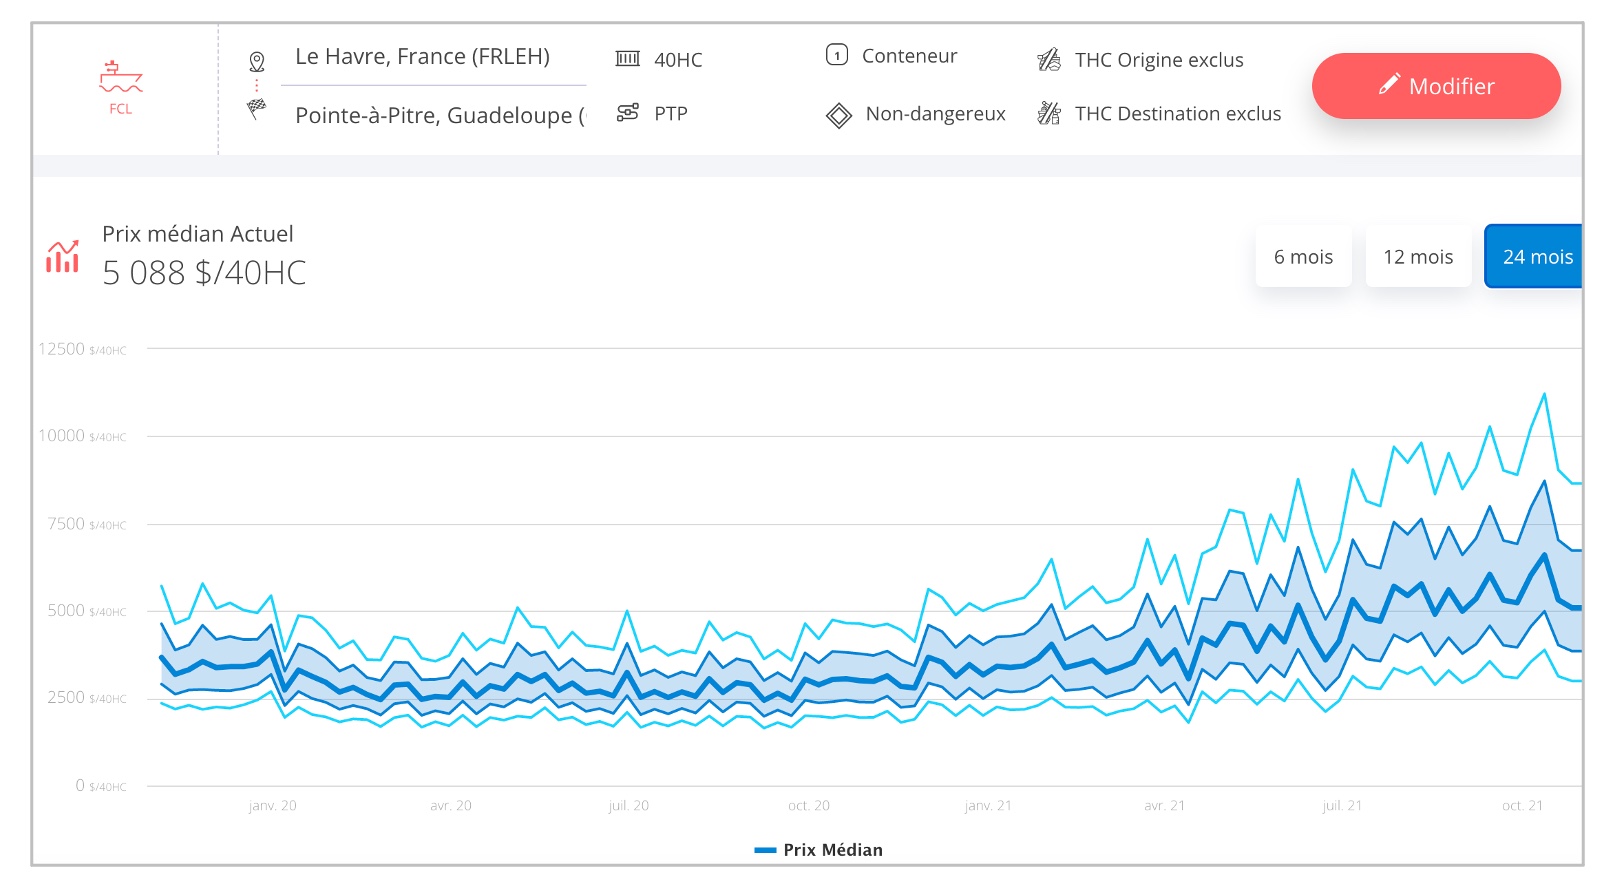Screen dimensions: 1620x882
Task: Switch chart to 6 mois
Action: click(x=1303, y=257)
